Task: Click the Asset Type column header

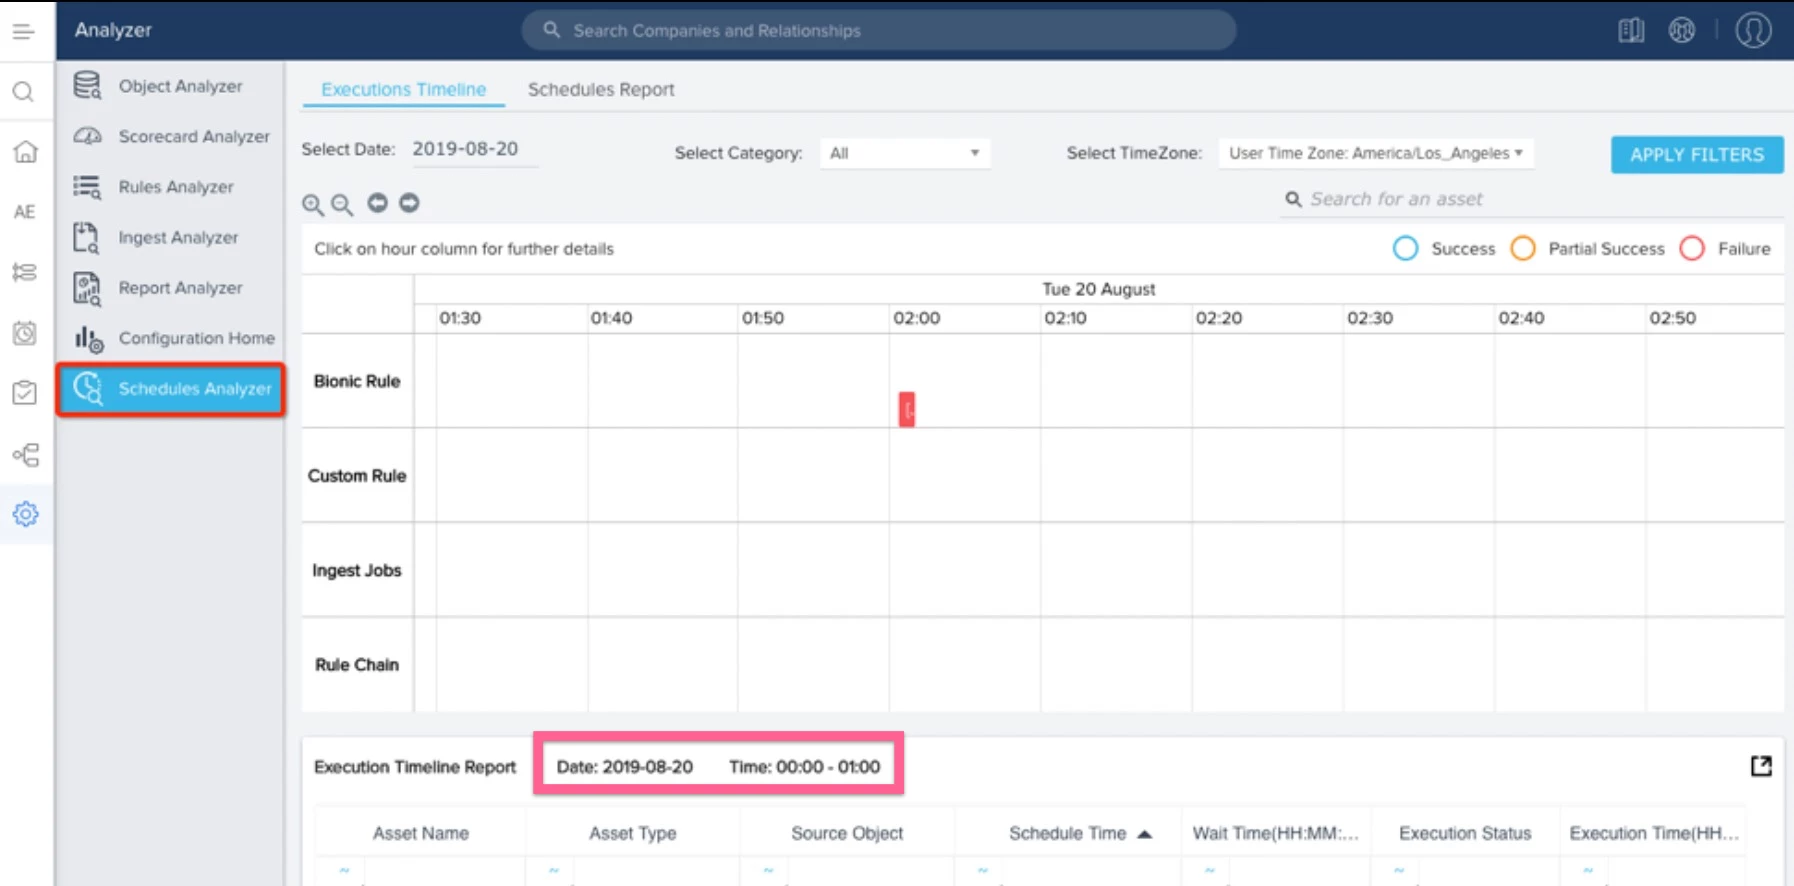Action: (x=633, y=833)
